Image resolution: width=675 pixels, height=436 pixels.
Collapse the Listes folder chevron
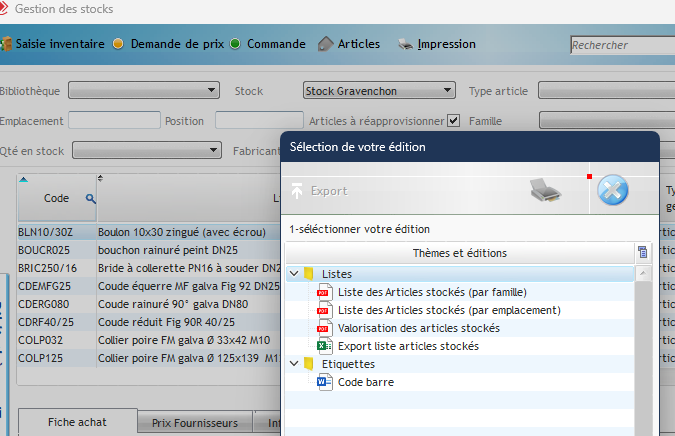pos(294,274)
